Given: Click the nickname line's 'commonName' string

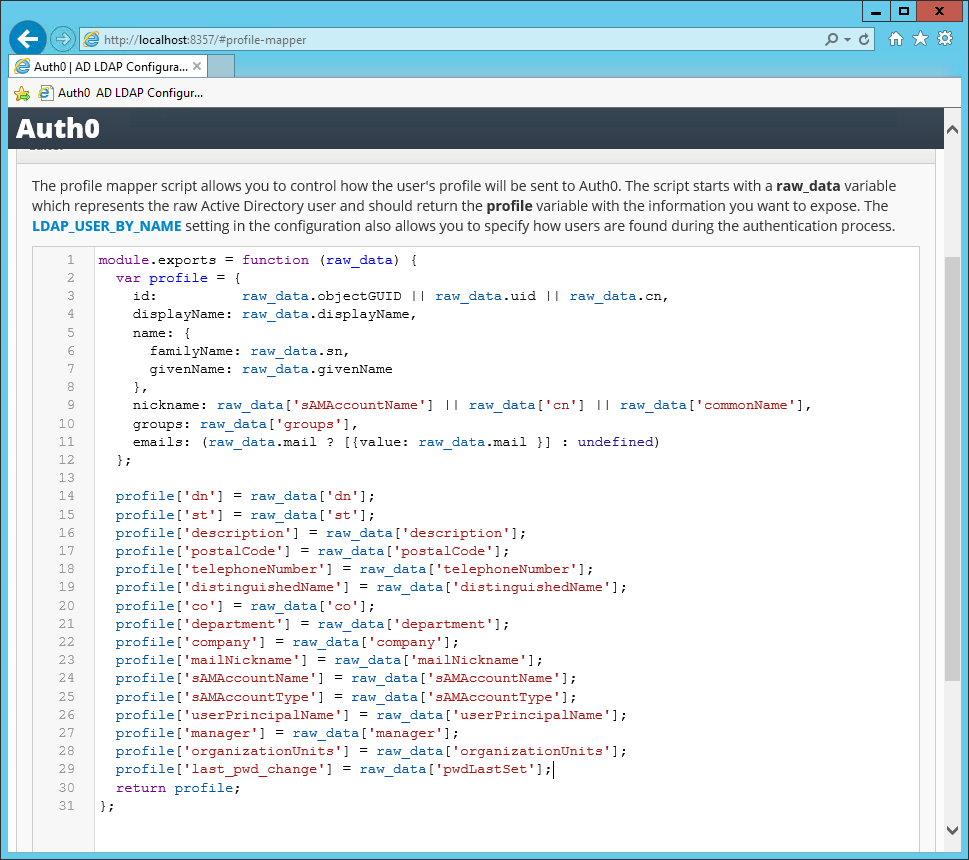Looking at the screenshot, I should (745, 405).
